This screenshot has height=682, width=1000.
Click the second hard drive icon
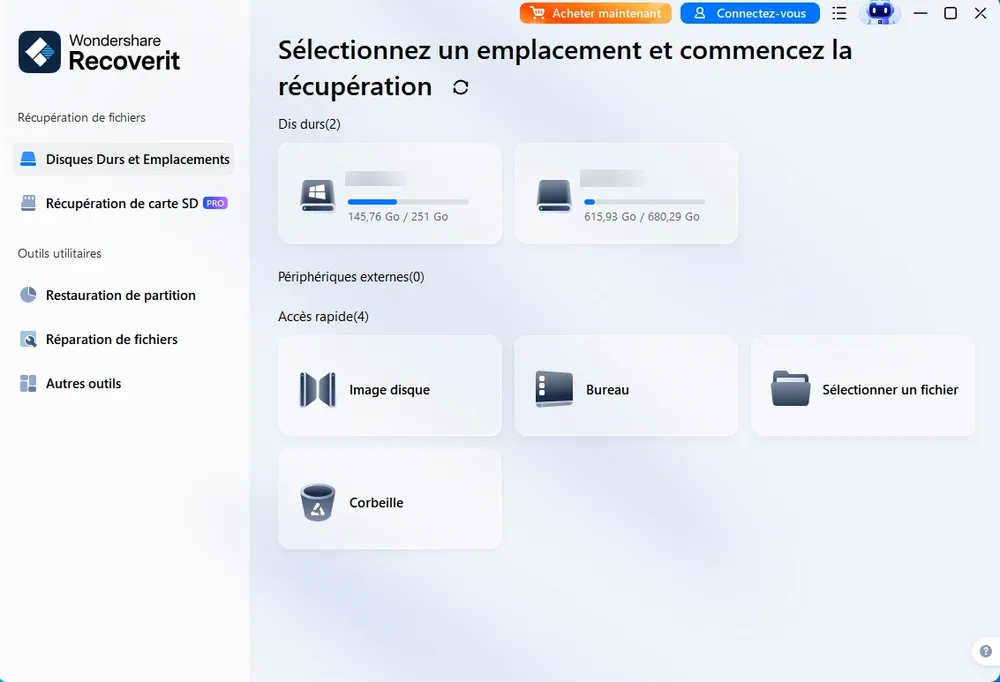pos(554,196)
